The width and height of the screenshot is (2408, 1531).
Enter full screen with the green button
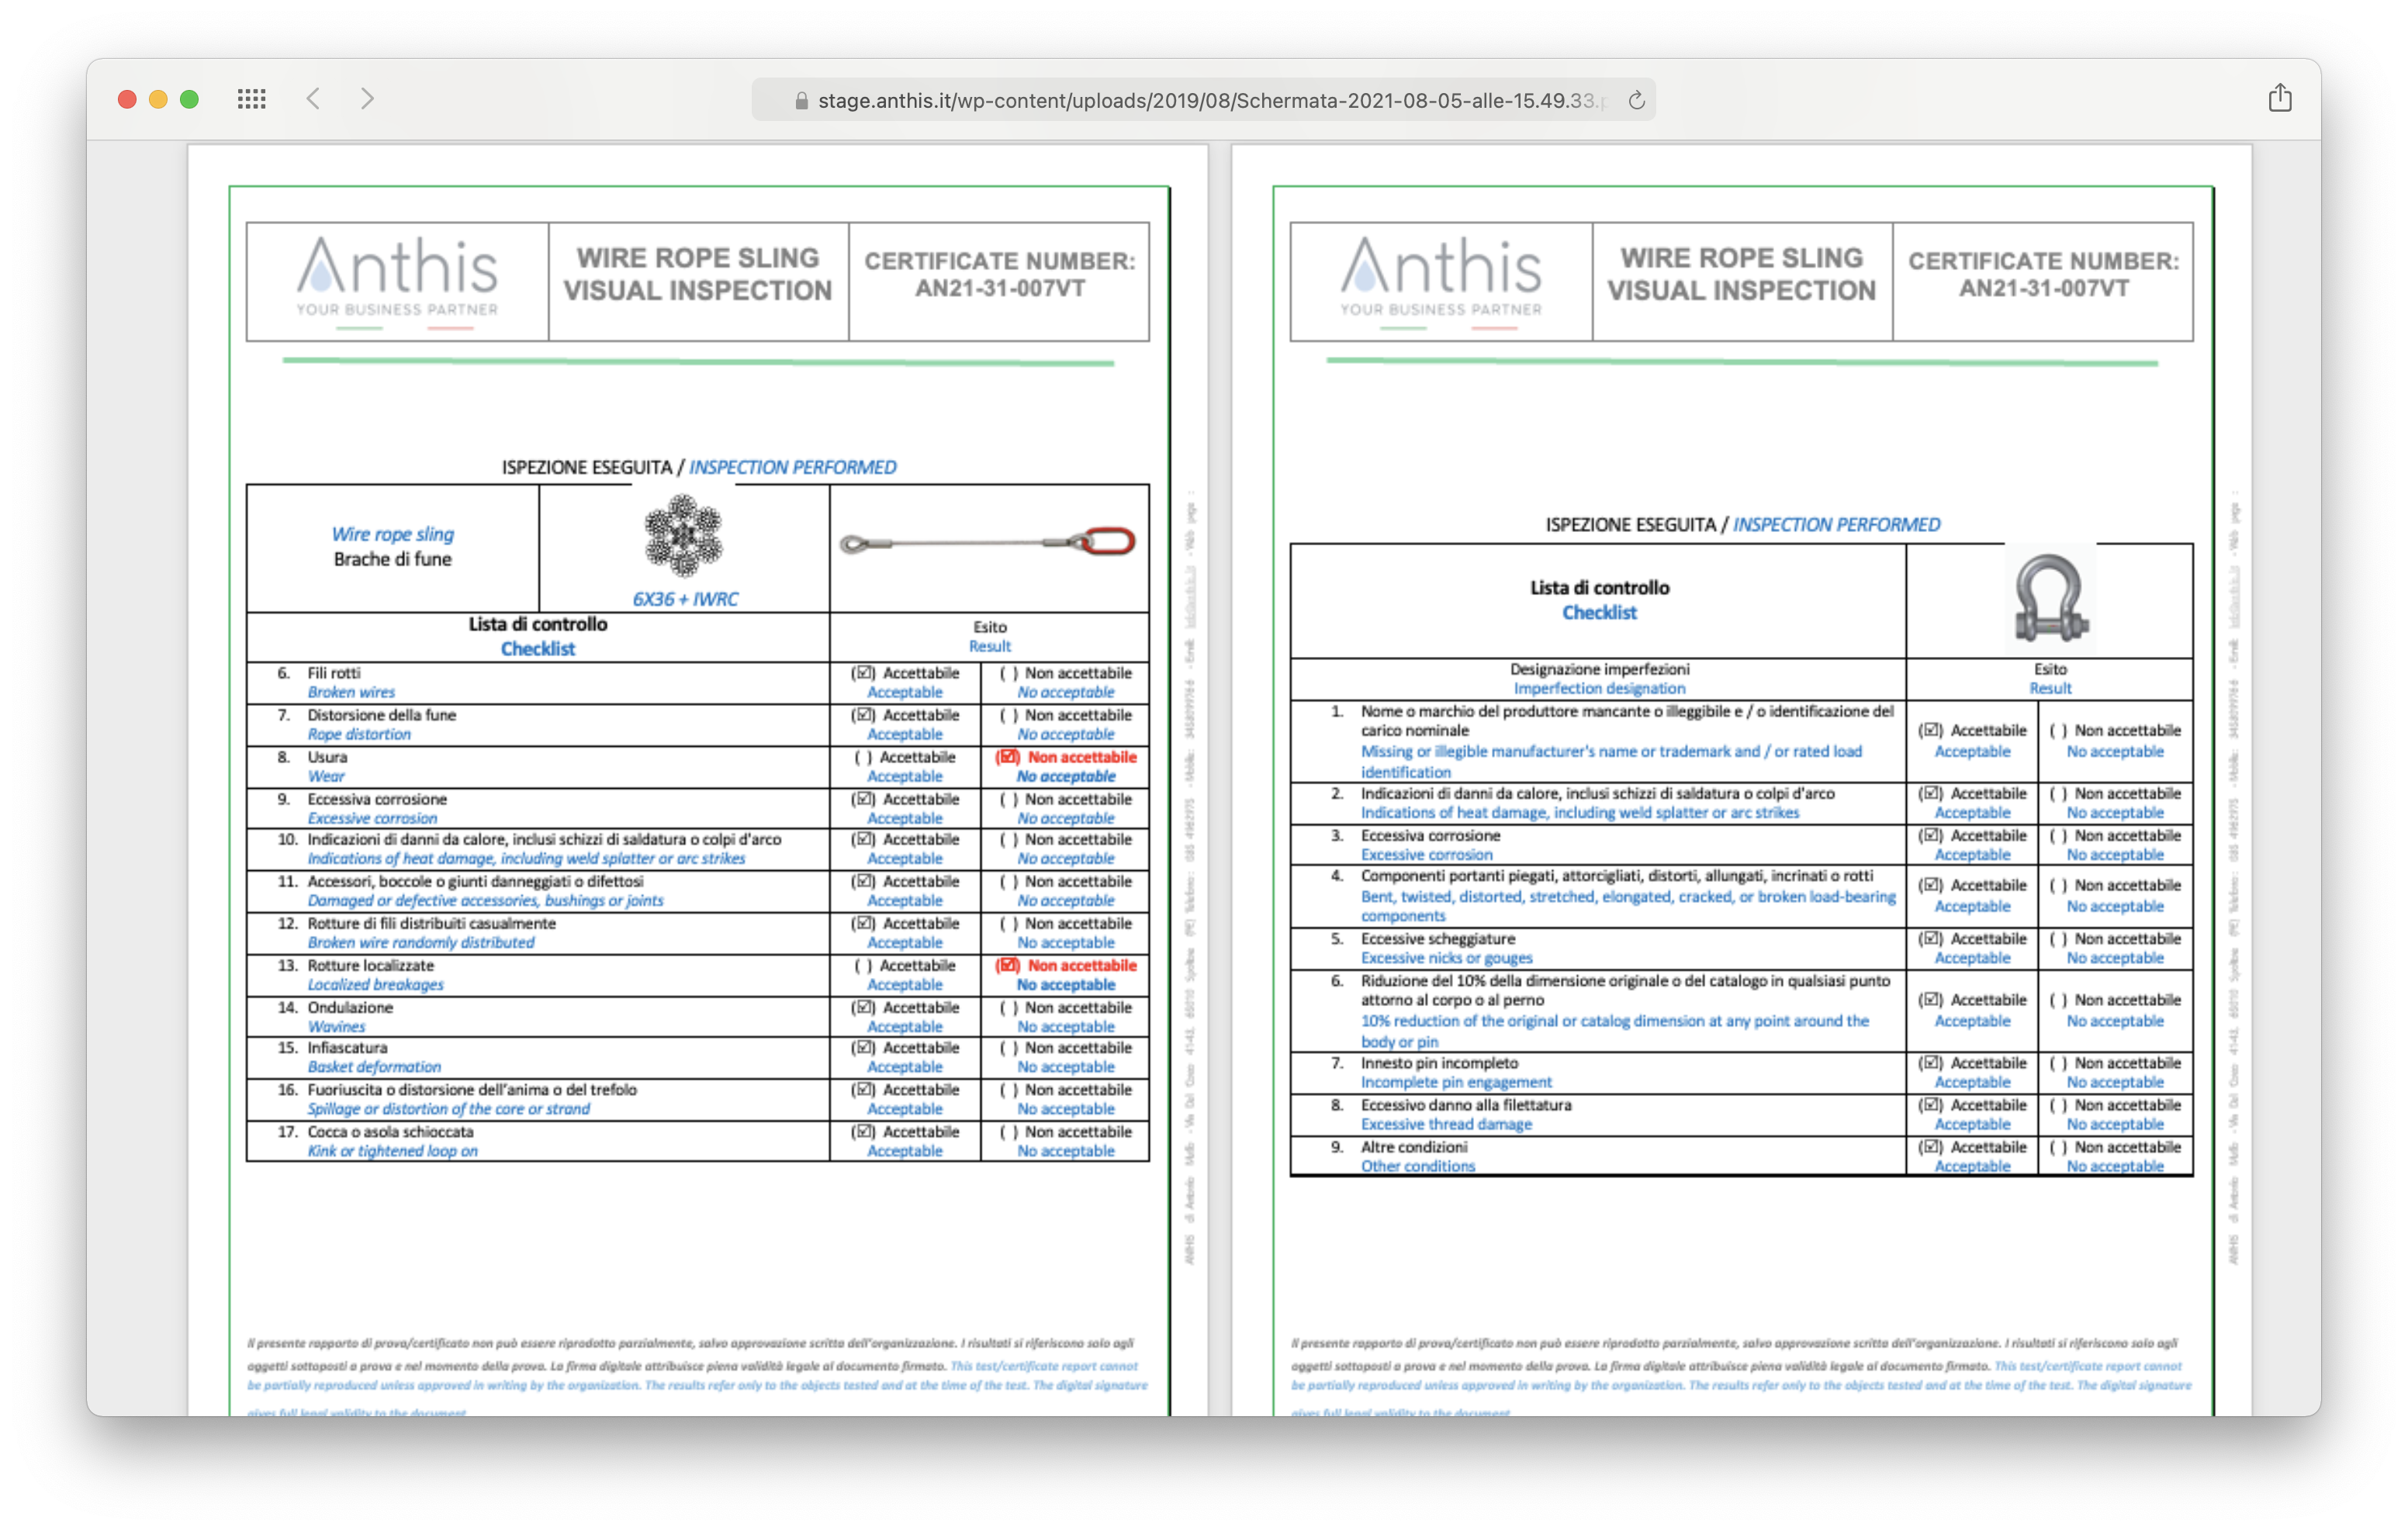point(189,99)
